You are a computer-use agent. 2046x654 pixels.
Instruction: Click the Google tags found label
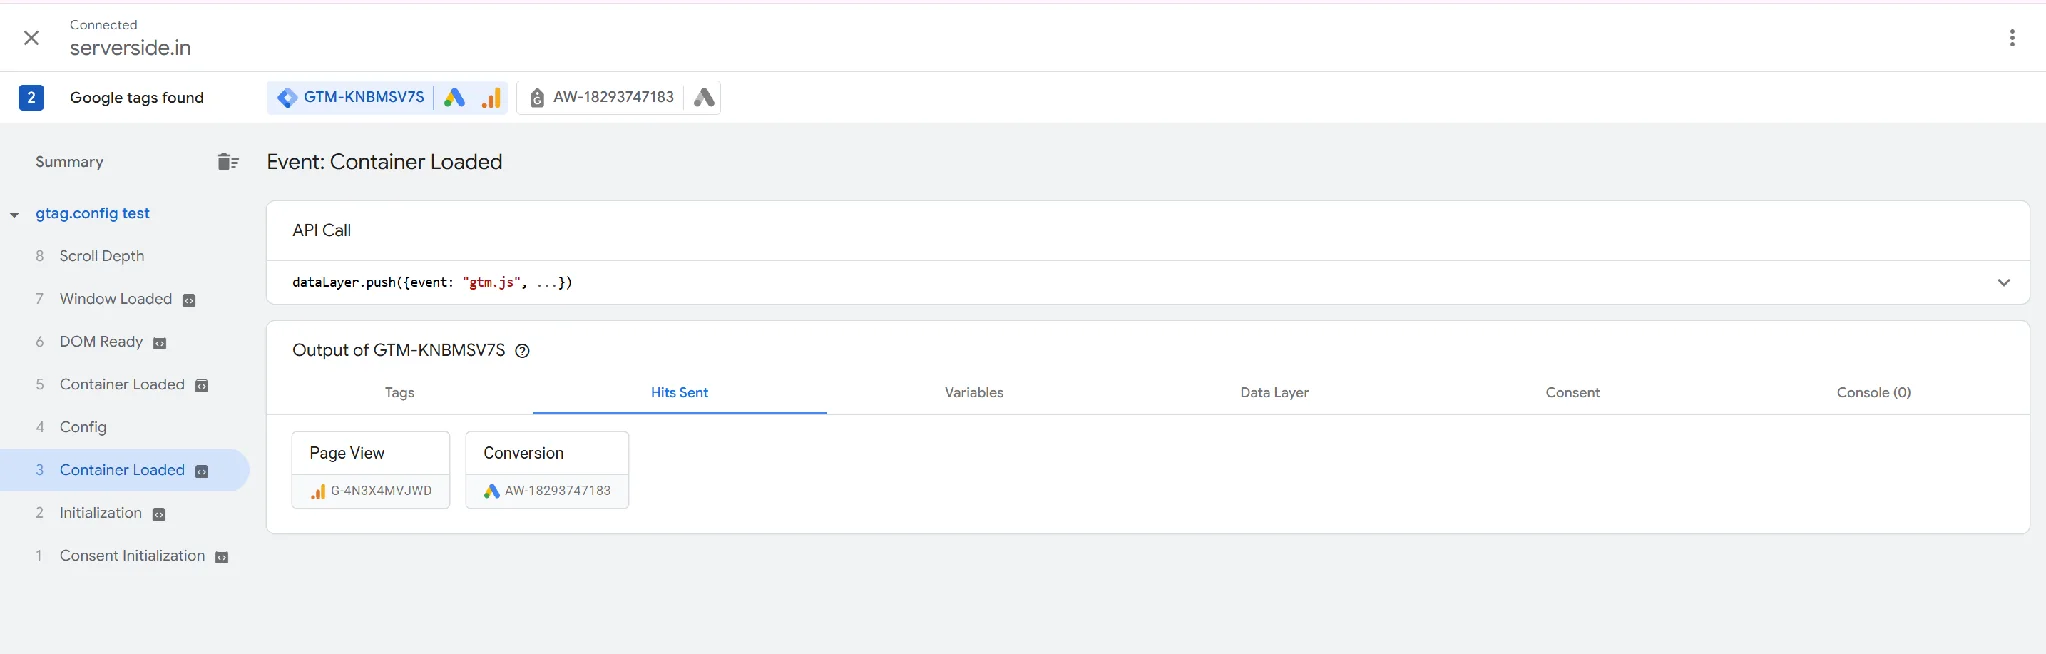137,97
